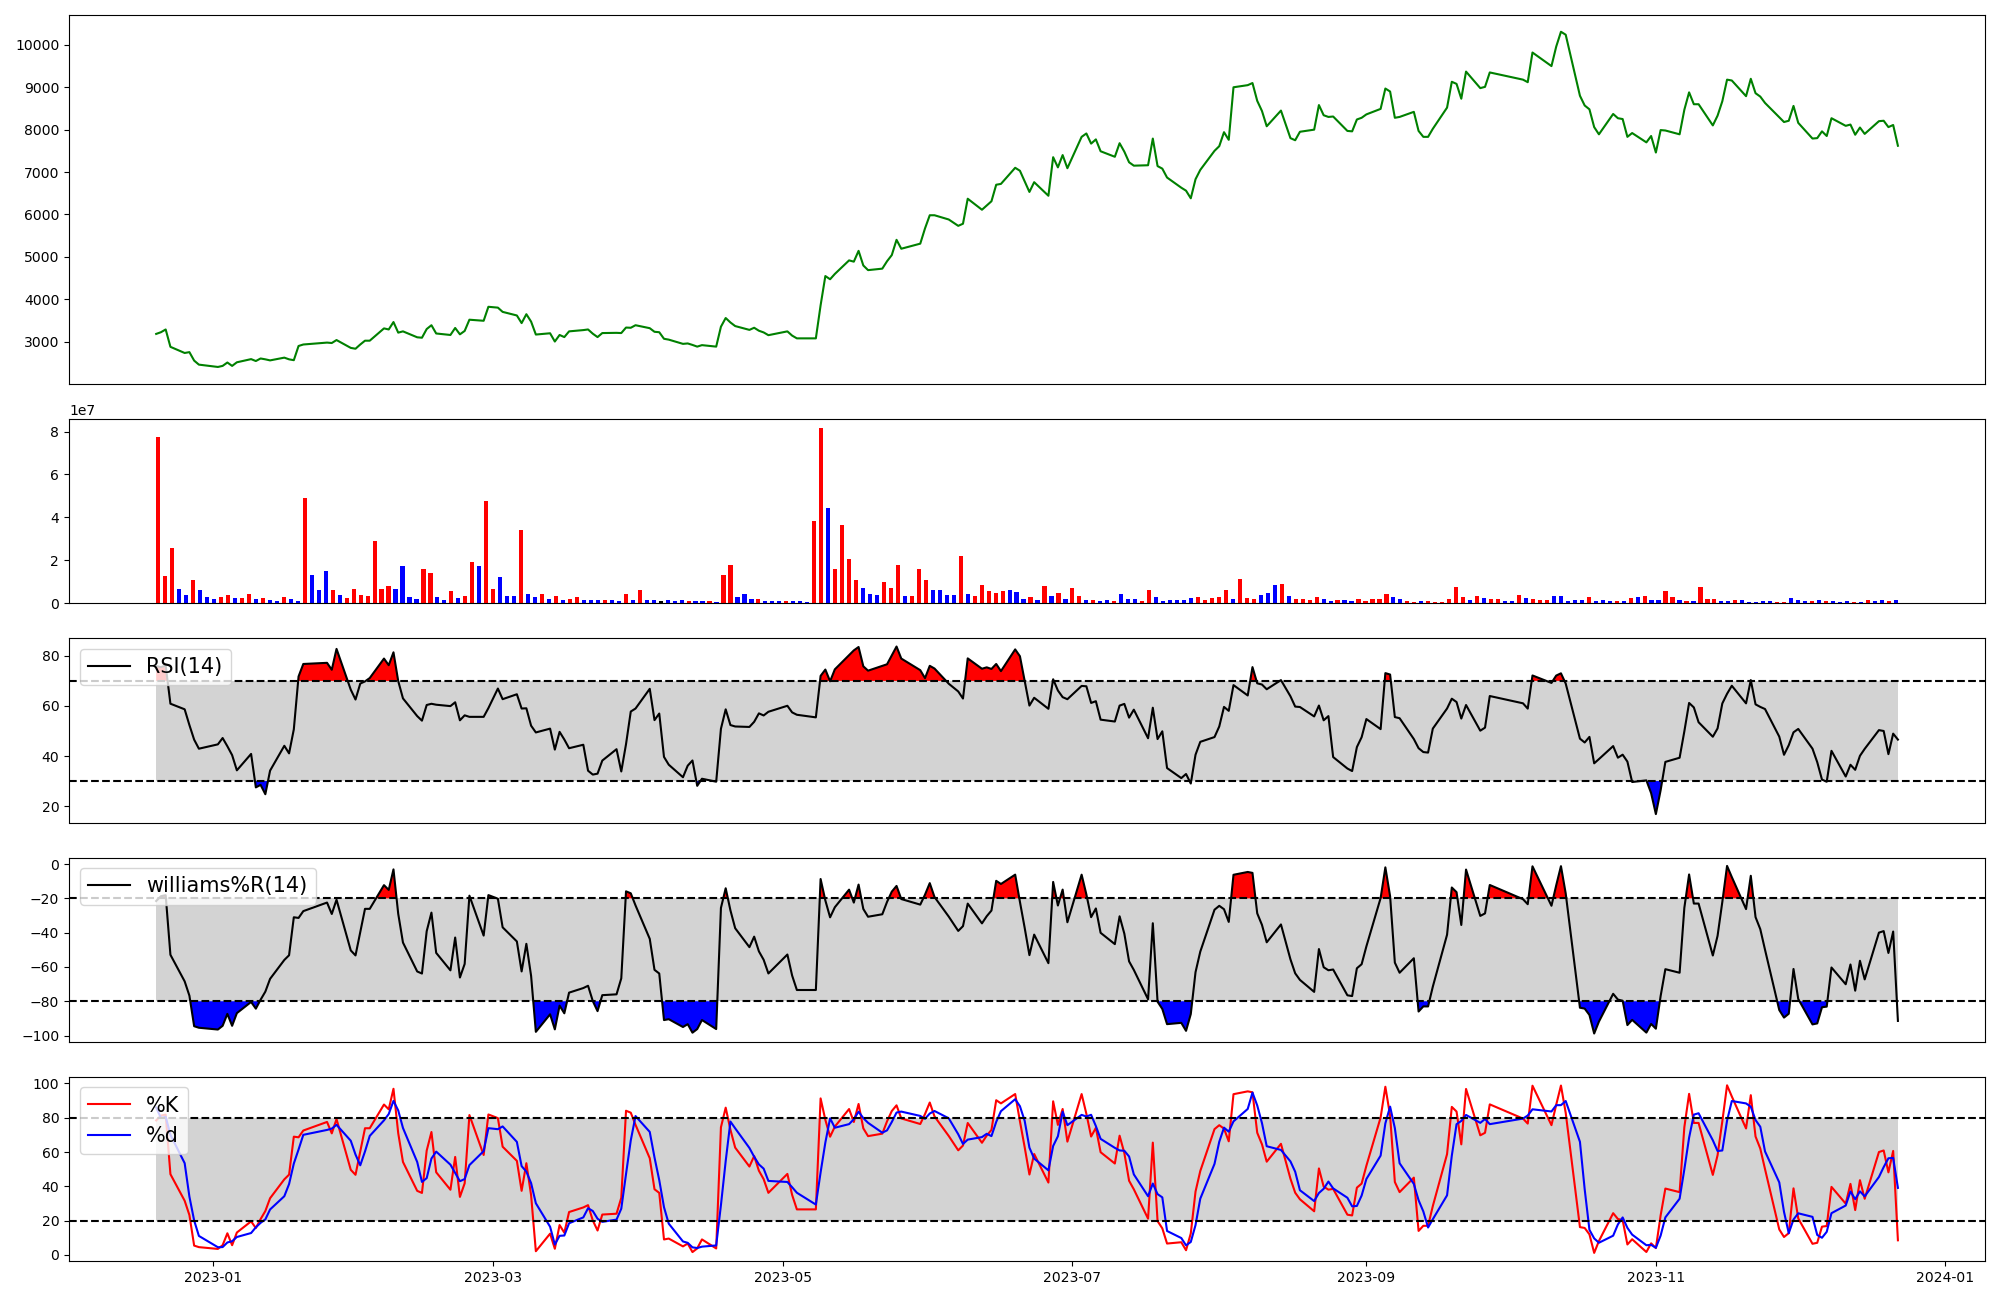Click the 10000 price axis tick label
Image resolution: width=2000 pixels, height=1300 pixels.
[37, 45]
